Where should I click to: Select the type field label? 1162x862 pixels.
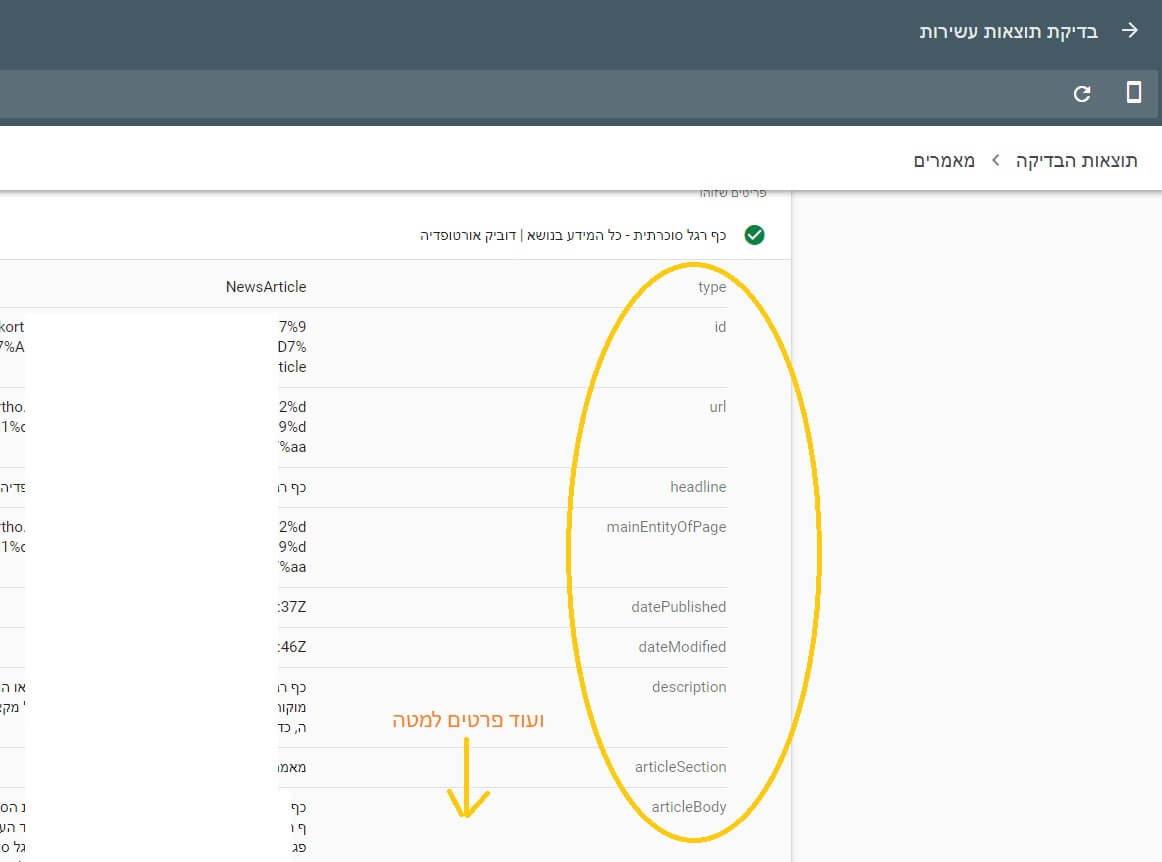point(711,287)
